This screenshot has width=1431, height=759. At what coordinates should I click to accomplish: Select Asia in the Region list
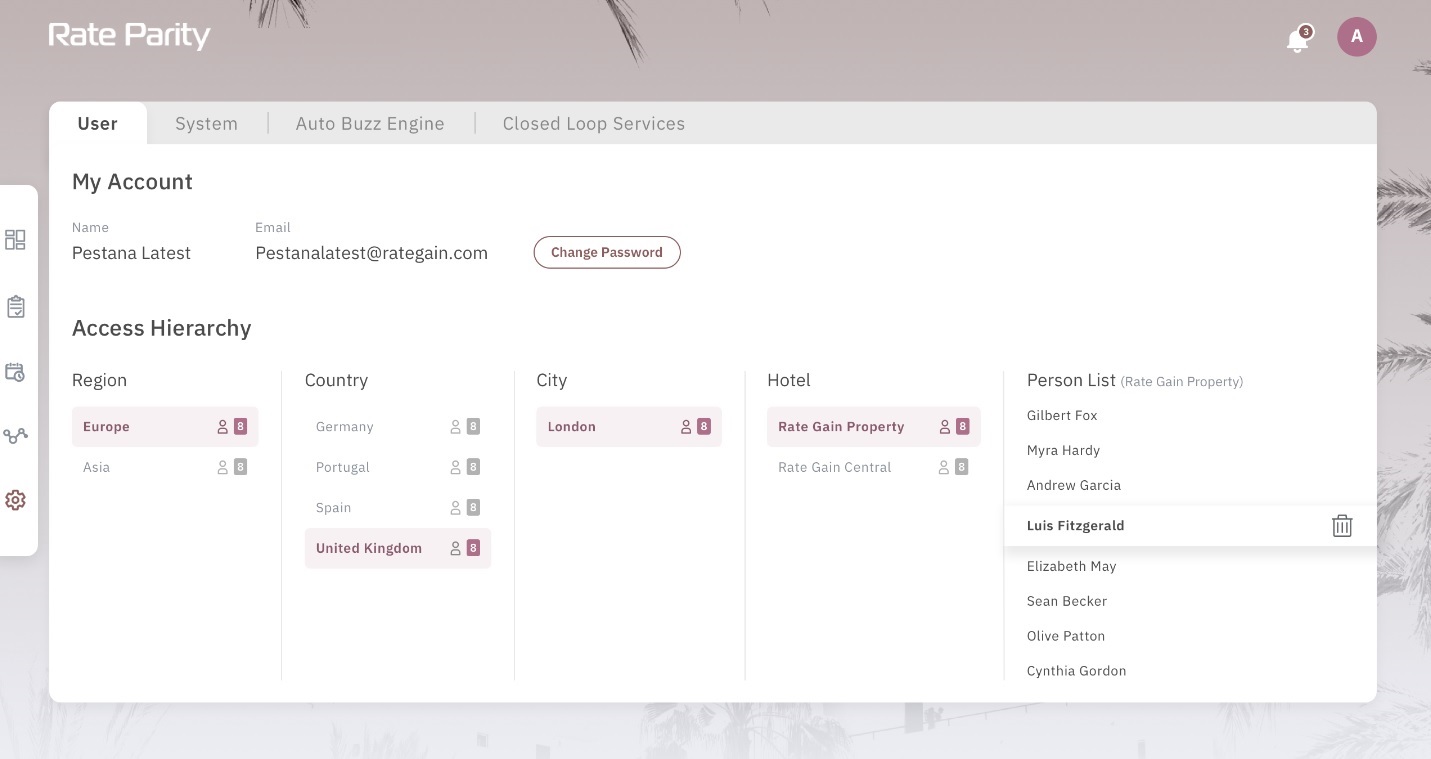(x=97, y=467)
